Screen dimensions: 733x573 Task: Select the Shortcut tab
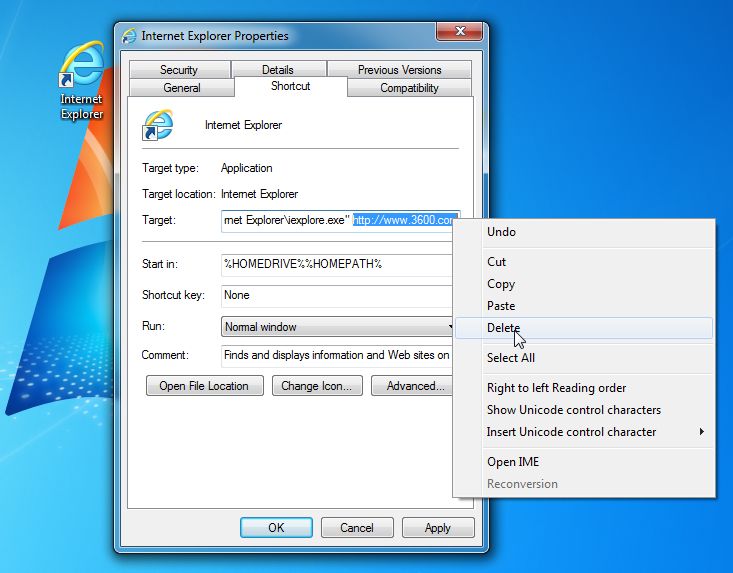click(291, 86)
